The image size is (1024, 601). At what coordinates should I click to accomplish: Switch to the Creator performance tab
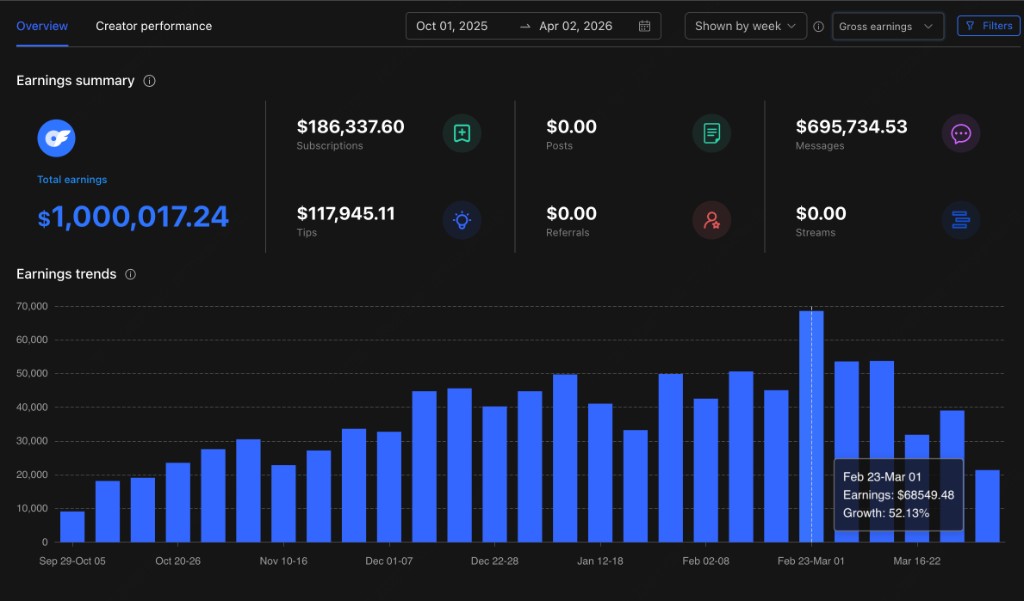point(153,25)
